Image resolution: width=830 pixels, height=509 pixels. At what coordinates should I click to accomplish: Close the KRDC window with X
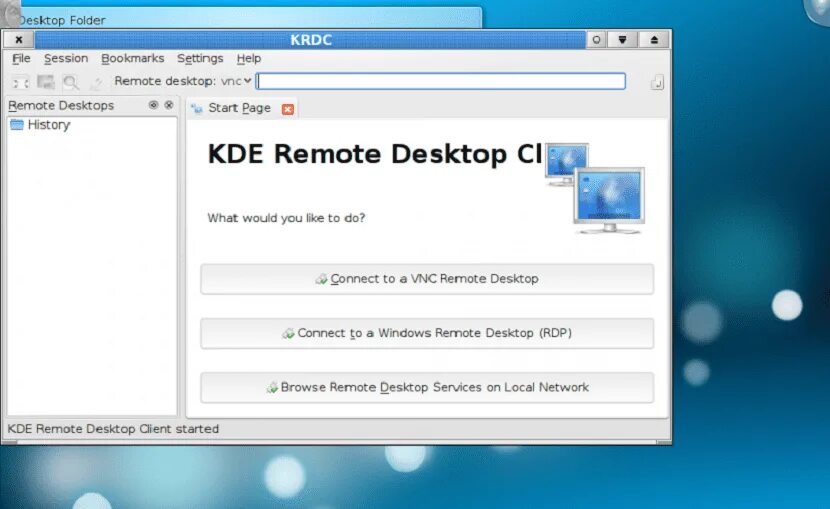click(x=19, y=40)
